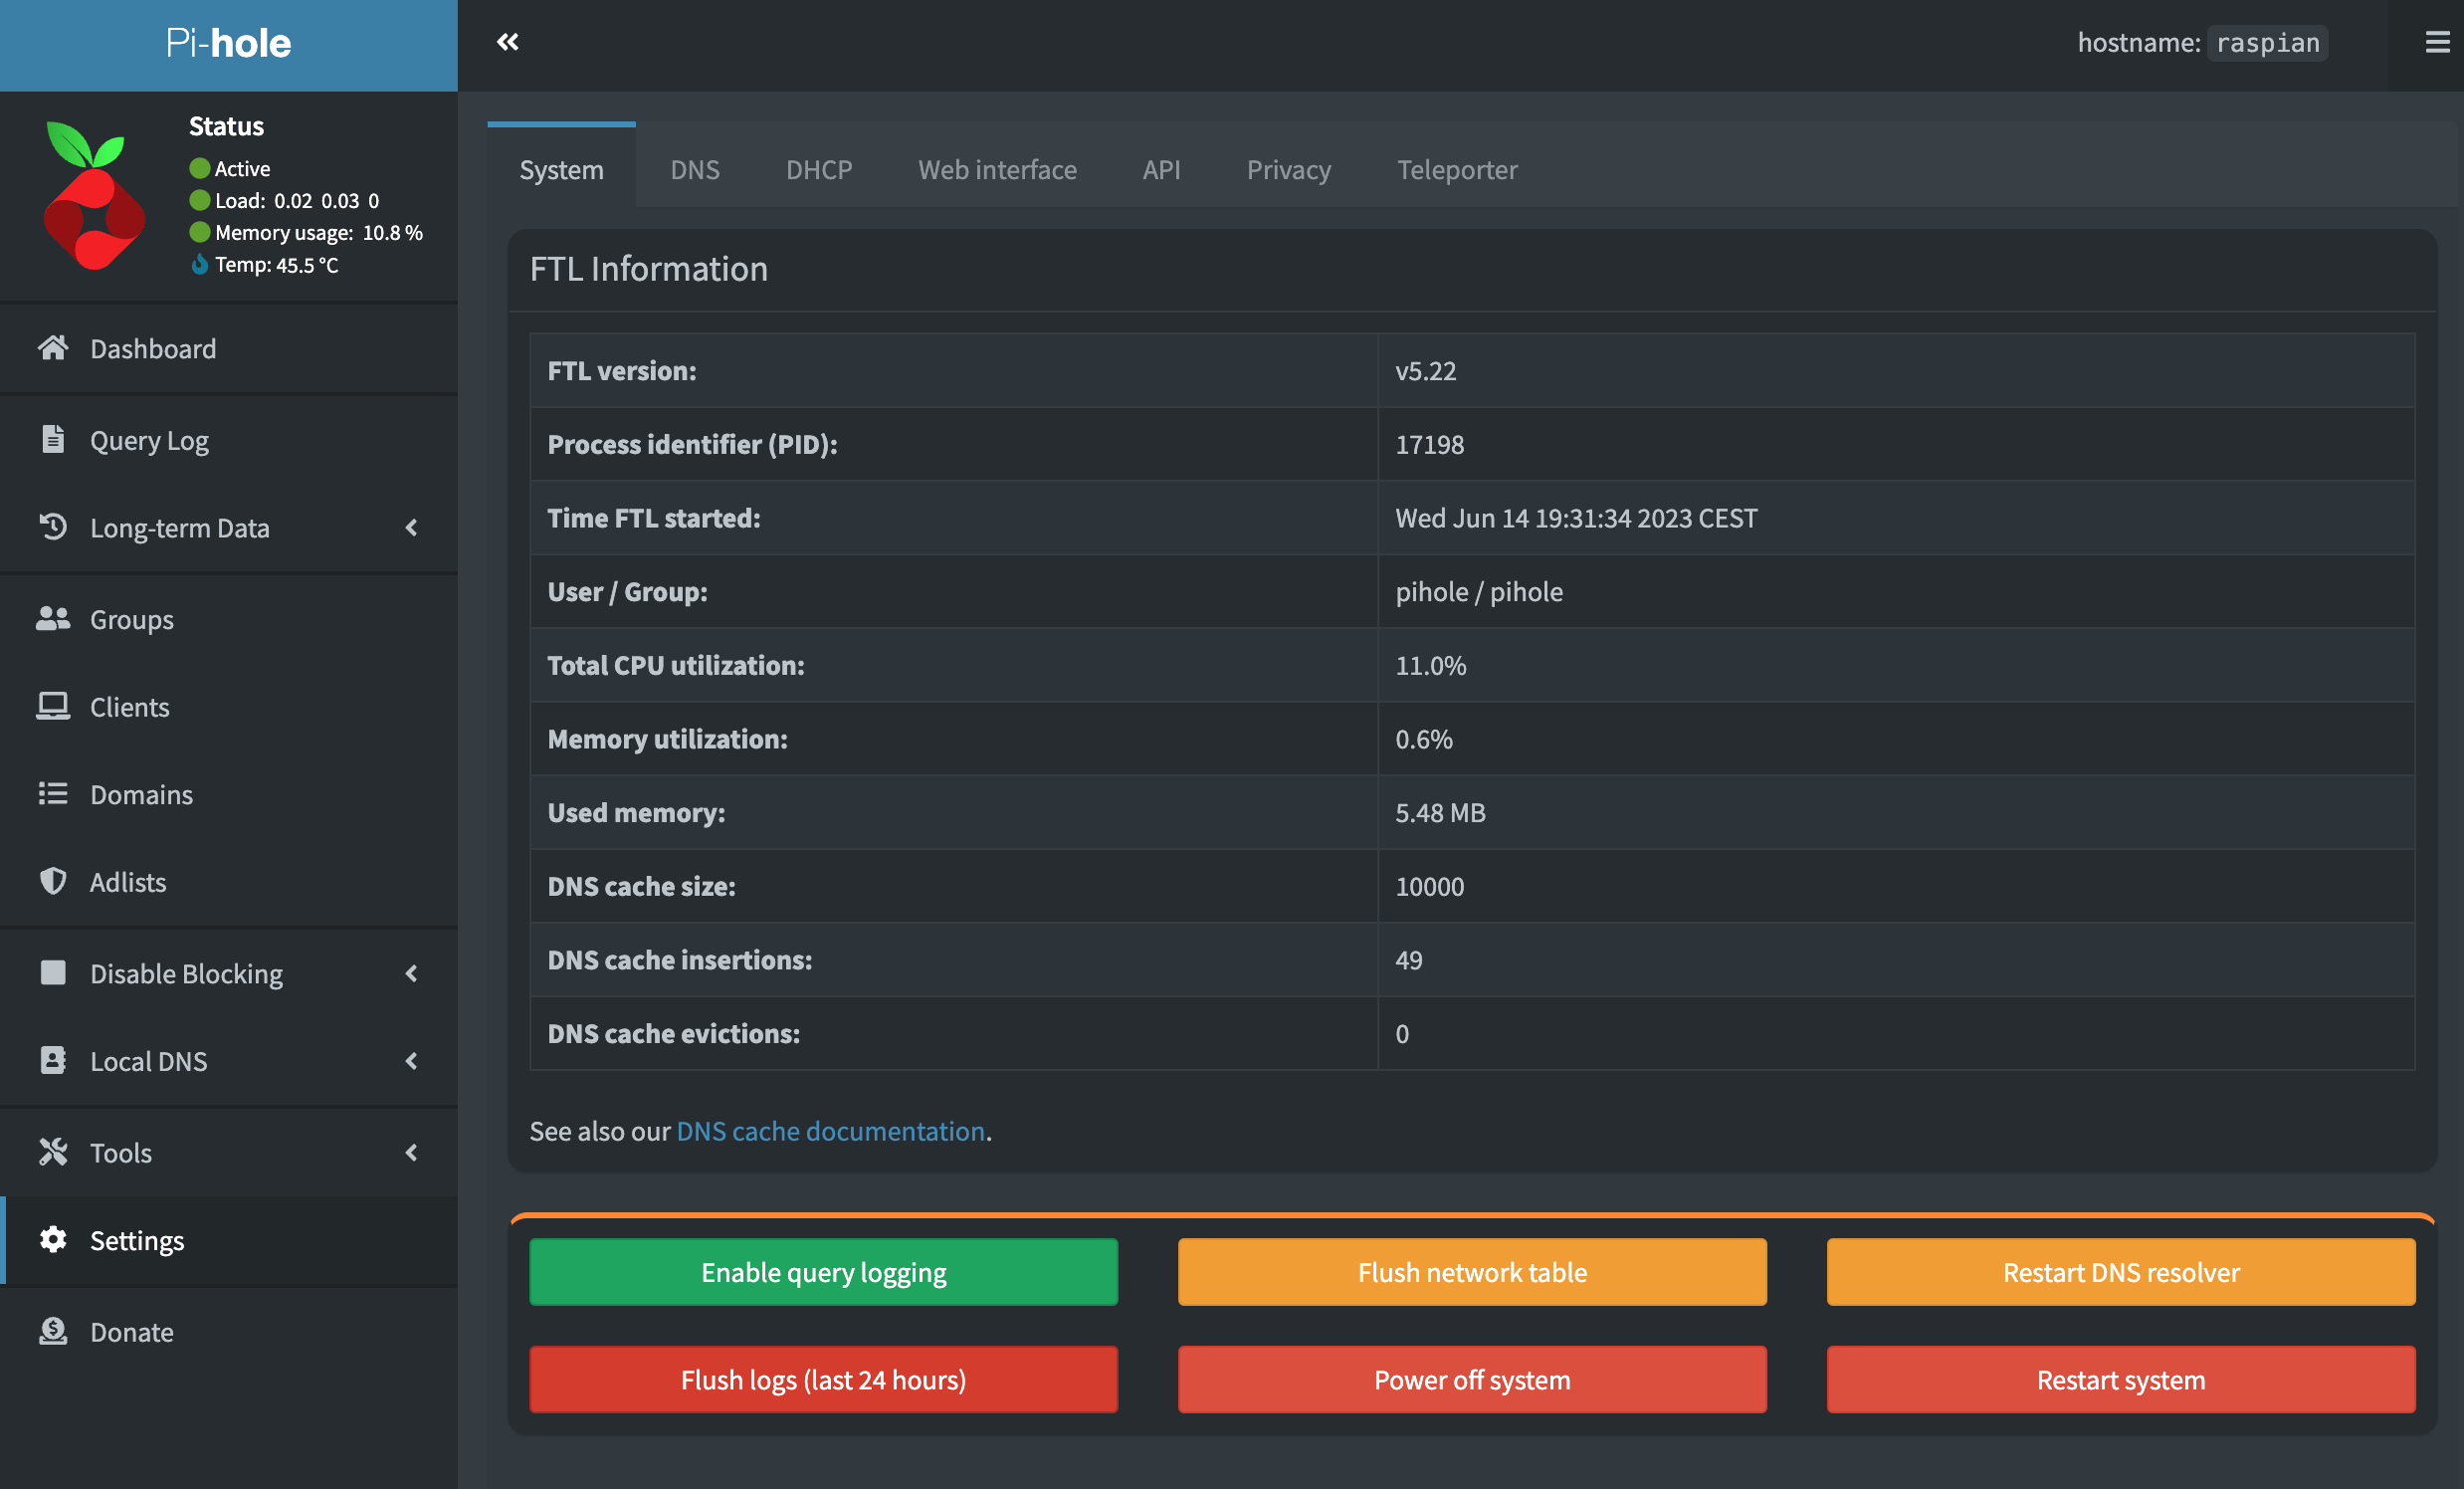The image size is (2464, 1489).
Task: Open Donate label in sidebar
Action: pyautogui.click(x=132, y=1331)
